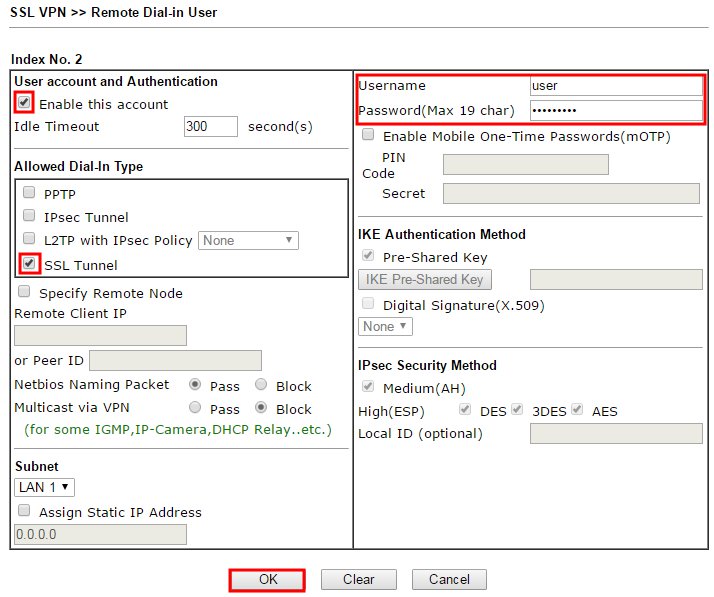The height and width of the screenshot is (597, 714).
Task: Enable PPTP dial-in type
Action: tap(29, 193)
